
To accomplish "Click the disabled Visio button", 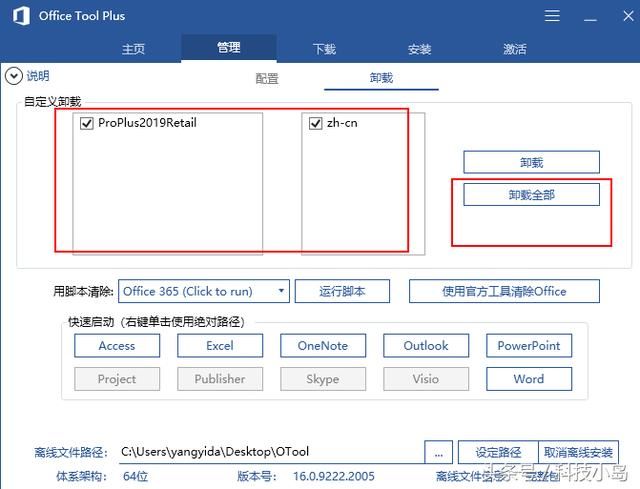I will point(426,379).
